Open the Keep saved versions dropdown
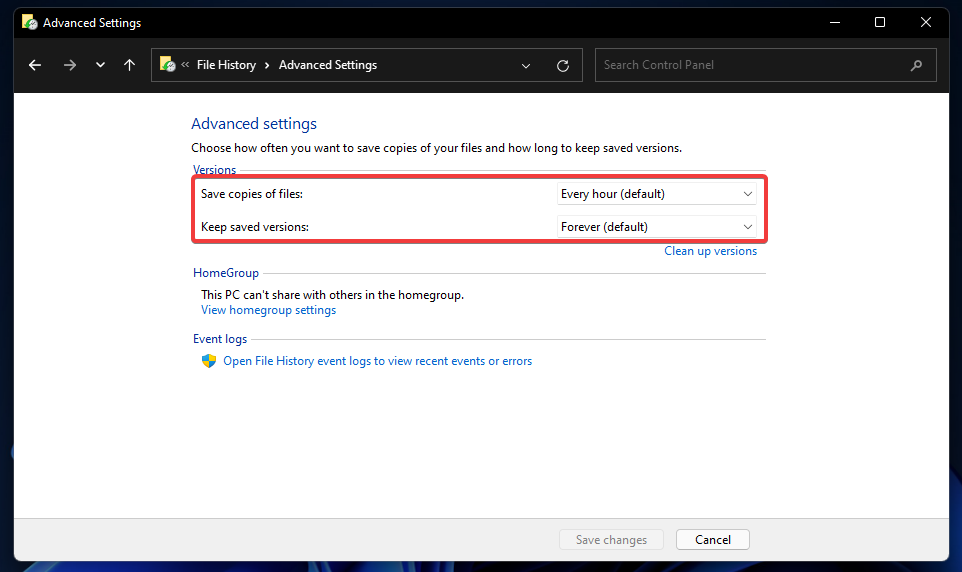This screenshot has width=962, height=572. coord(656,227)
